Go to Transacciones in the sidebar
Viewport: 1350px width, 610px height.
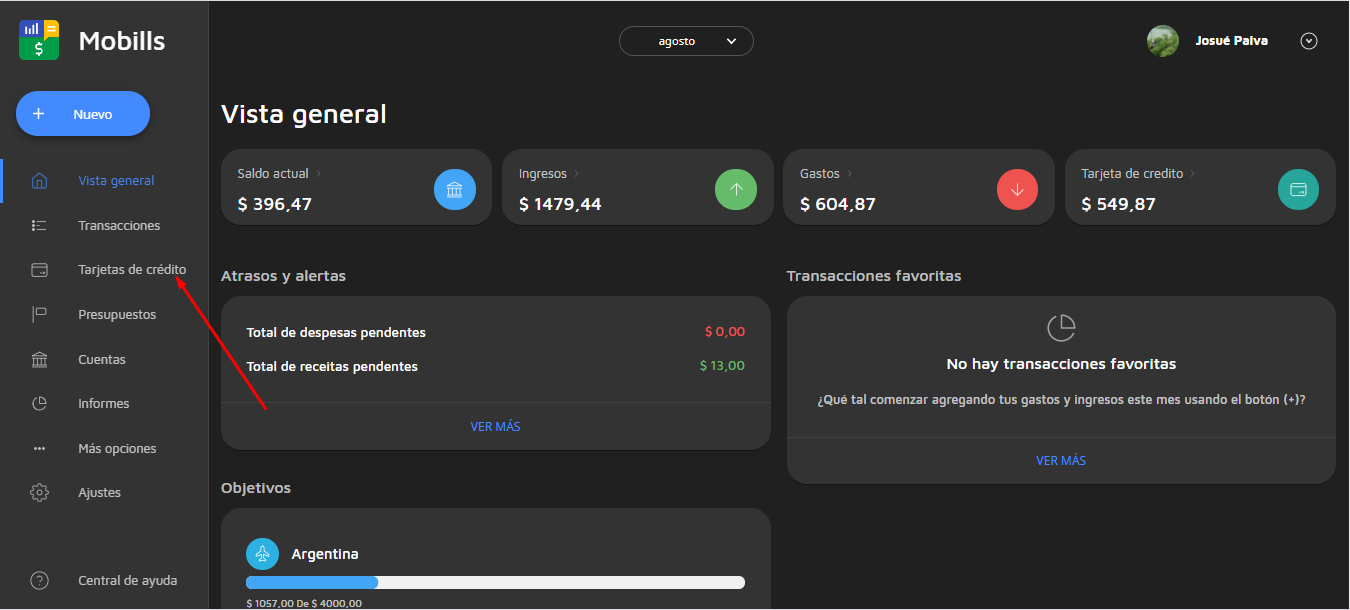118,226
